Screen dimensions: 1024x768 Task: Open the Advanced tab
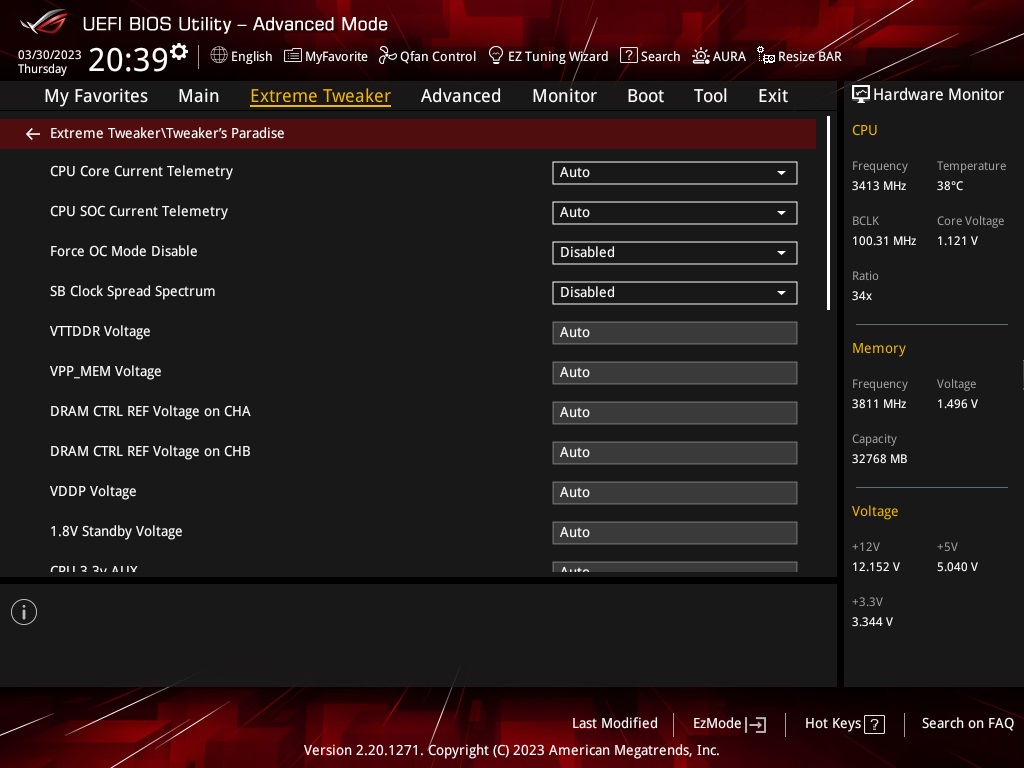(x=461, y=96)
